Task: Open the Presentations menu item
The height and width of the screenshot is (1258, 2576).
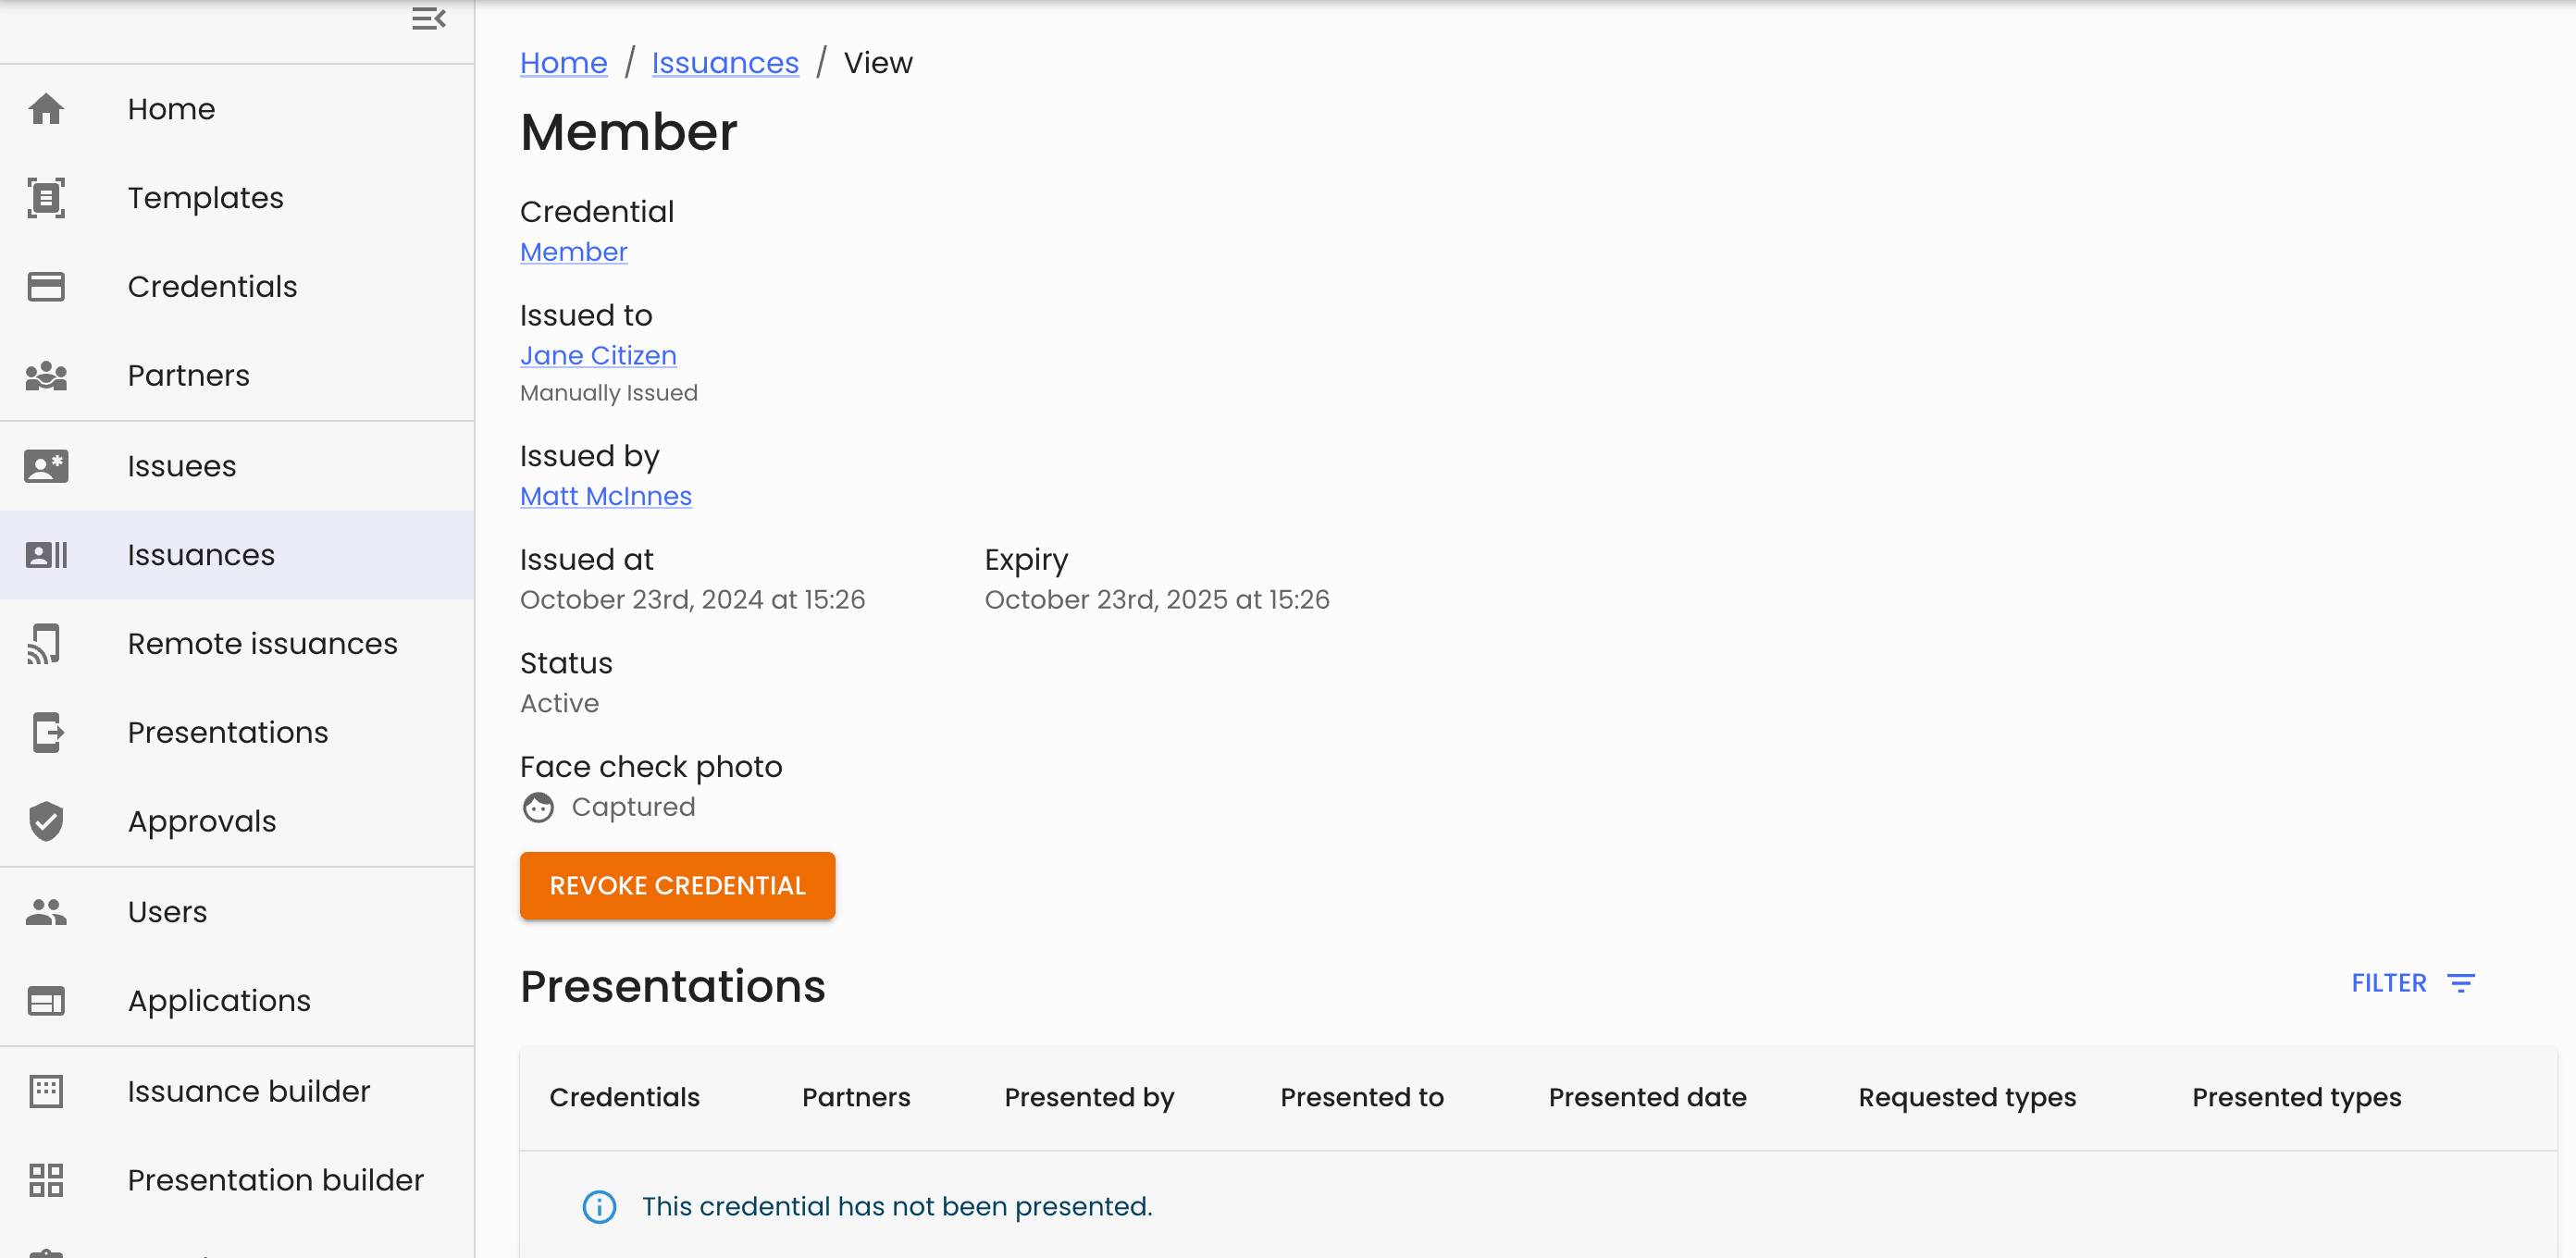Action: pos(228,733)
